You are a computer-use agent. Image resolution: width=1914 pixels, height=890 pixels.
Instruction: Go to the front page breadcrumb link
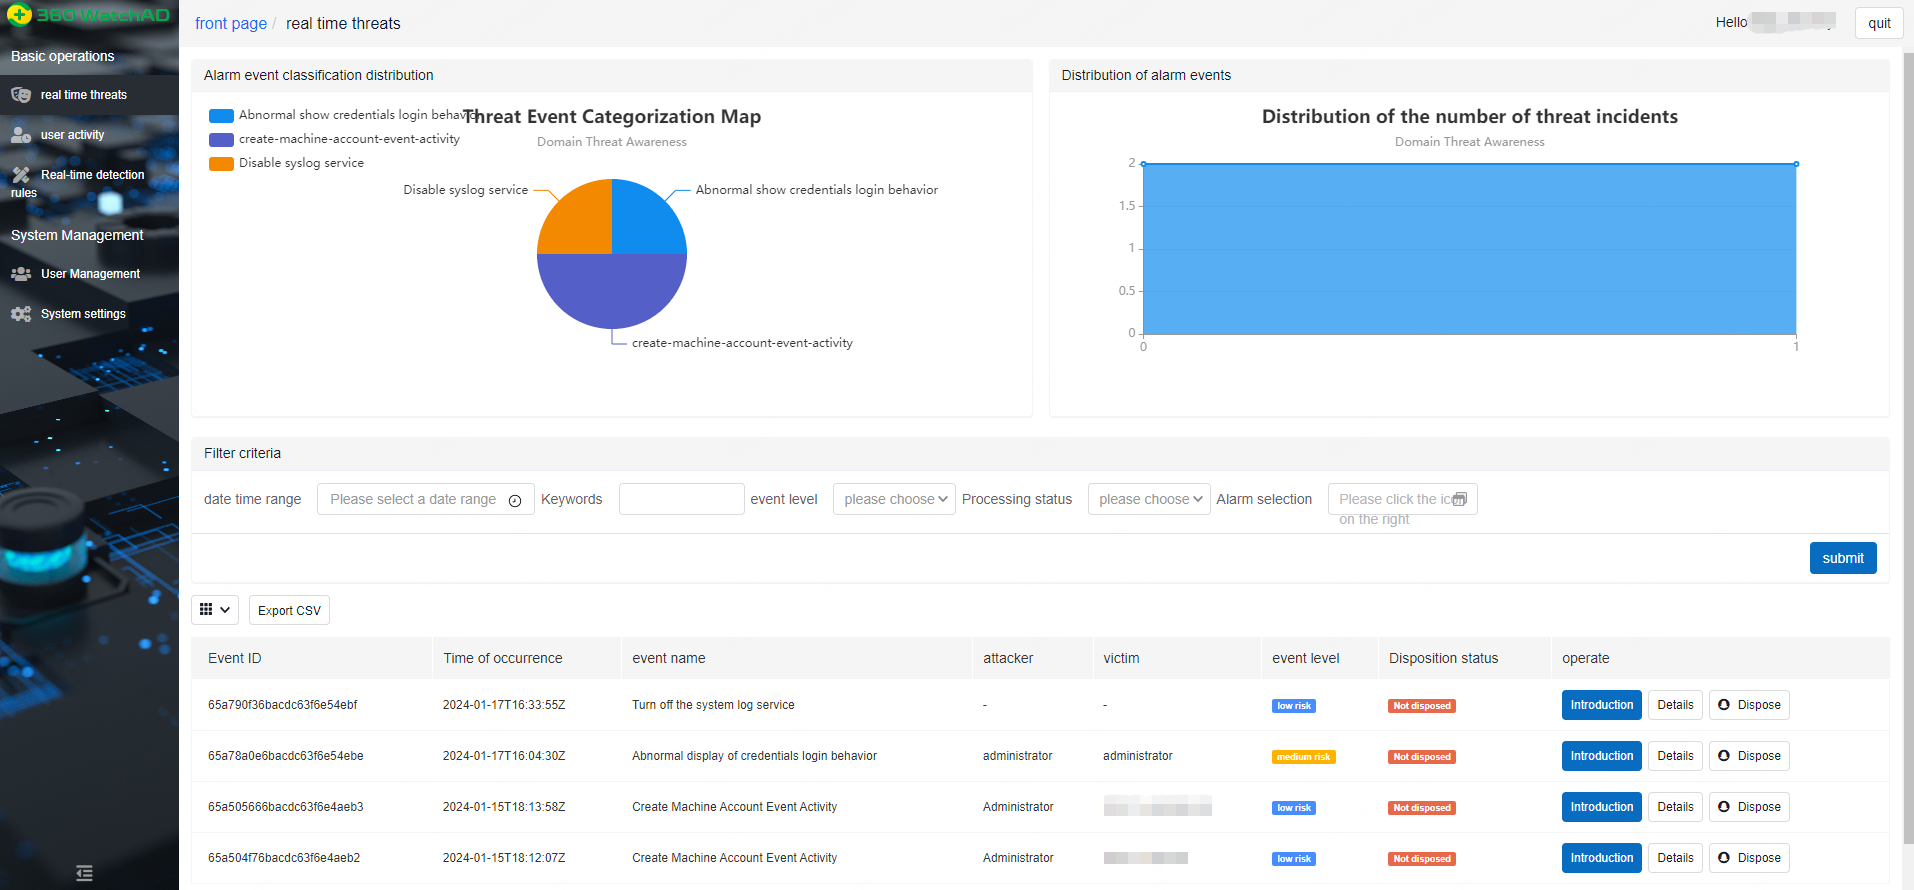pos(231,23)
